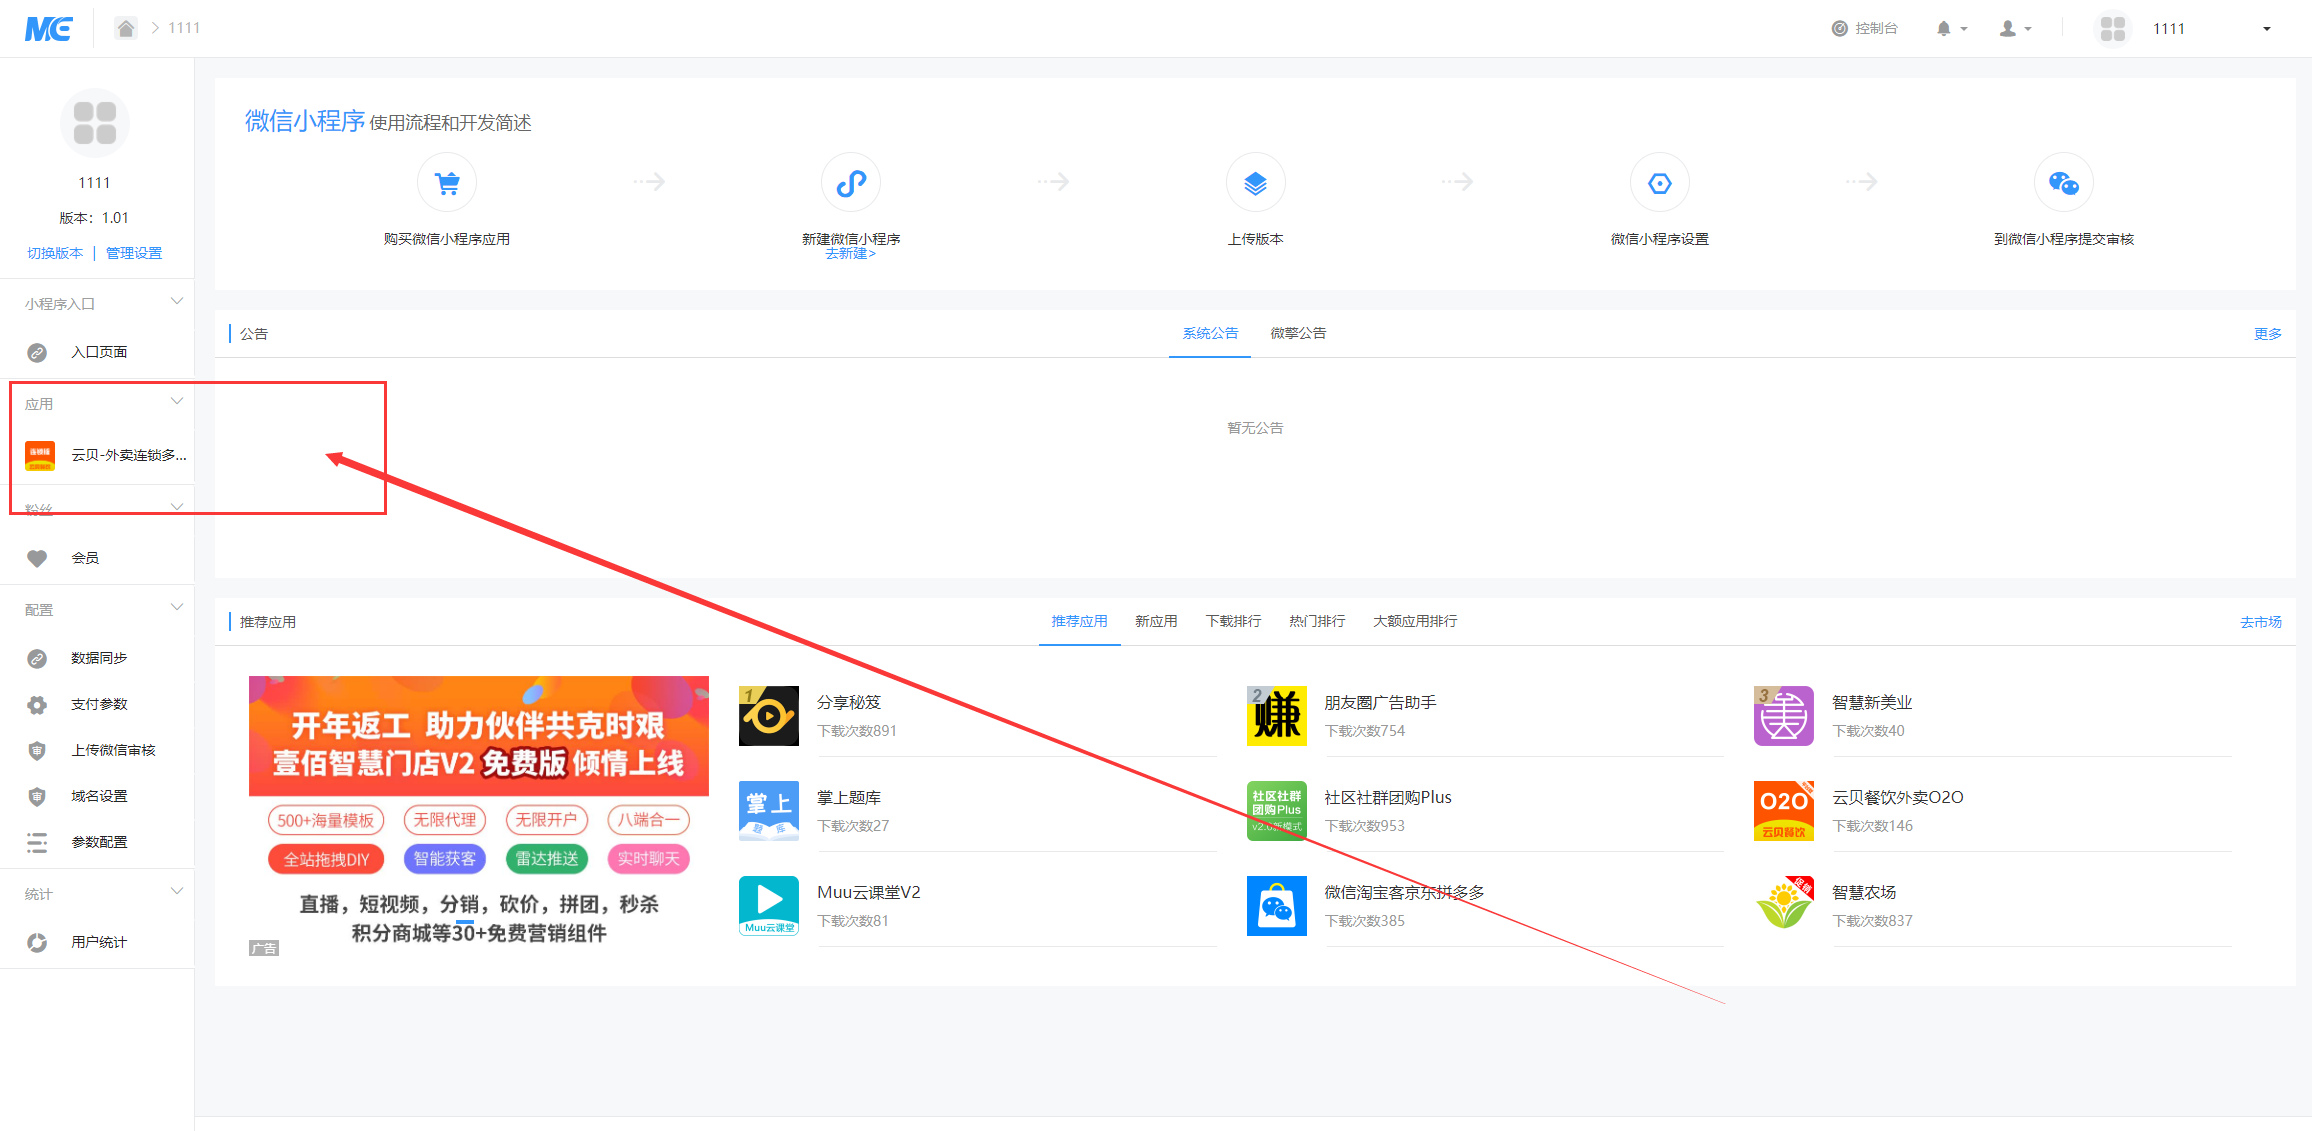Click the 微信小程序设置 hexagon icon
The image size is (2312, 1131).
point(1660,183)
